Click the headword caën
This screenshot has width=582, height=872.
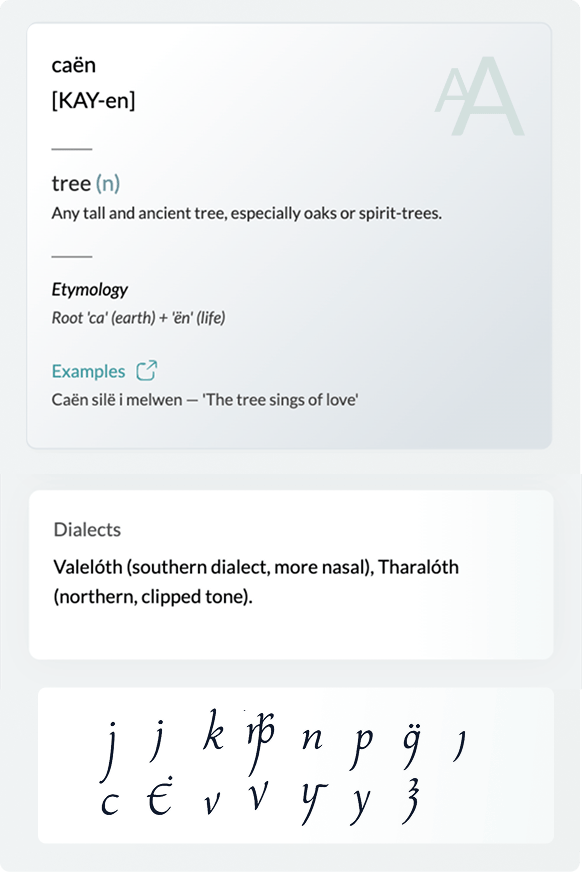click(75, 65)
